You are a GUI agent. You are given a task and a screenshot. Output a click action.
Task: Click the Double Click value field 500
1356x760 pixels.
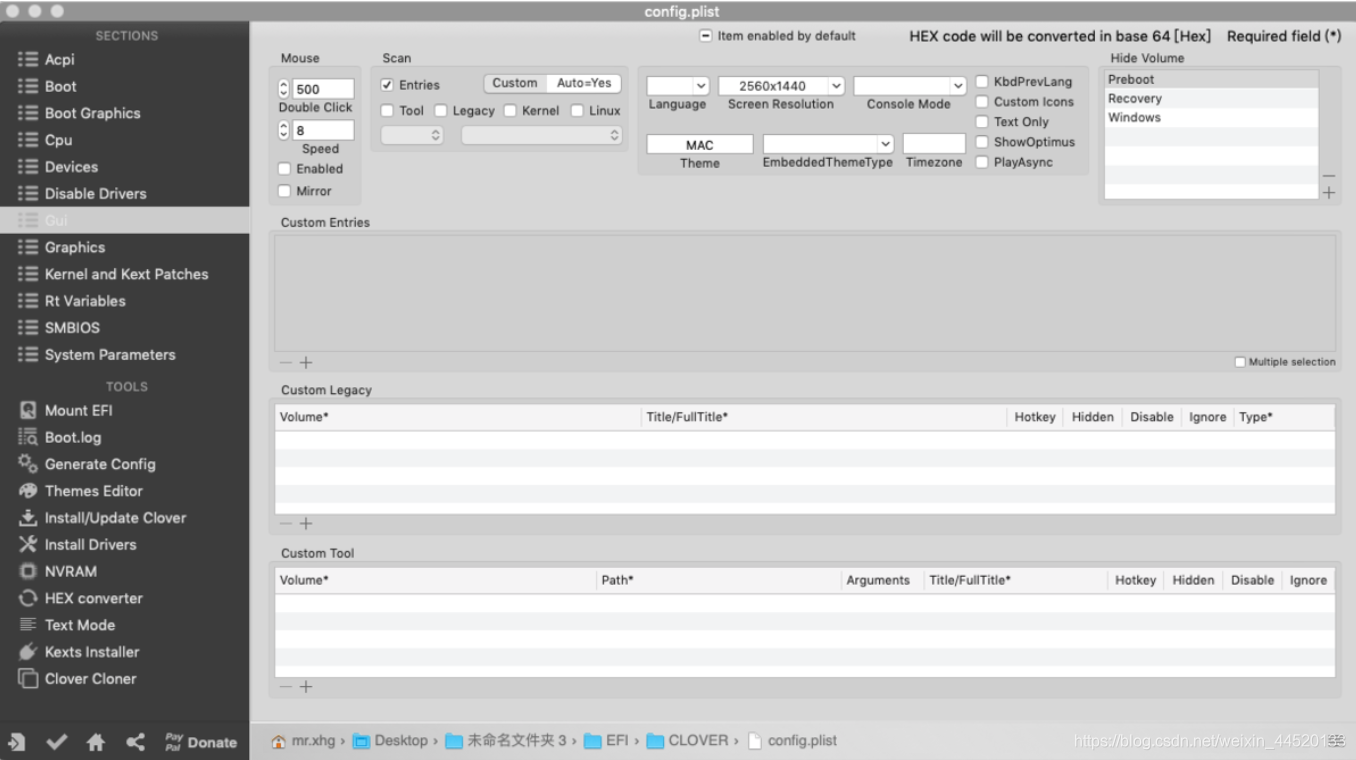tap(323, 89)
